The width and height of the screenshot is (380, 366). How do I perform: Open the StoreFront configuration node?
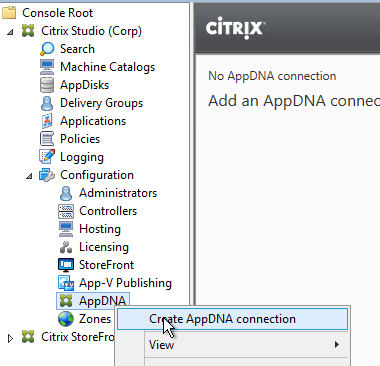point(106,265)
